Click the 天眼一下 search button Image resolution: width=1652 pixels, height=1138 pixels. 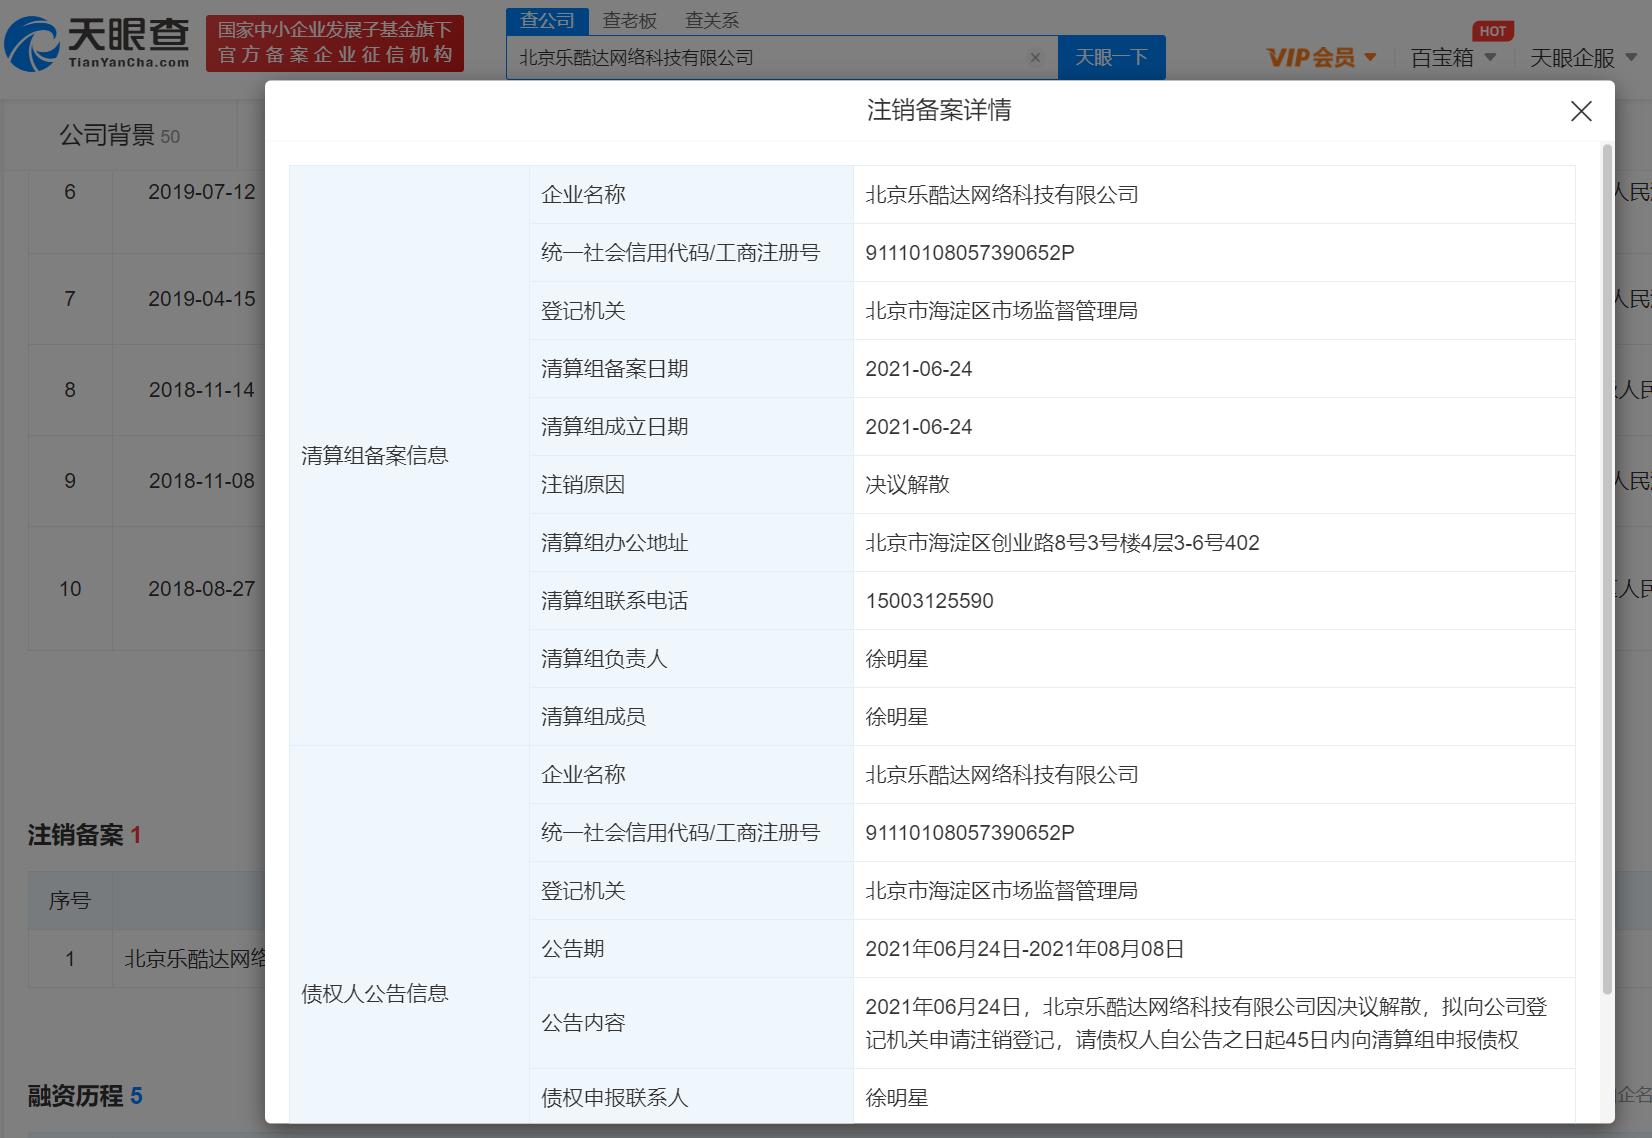(1111, 57)
